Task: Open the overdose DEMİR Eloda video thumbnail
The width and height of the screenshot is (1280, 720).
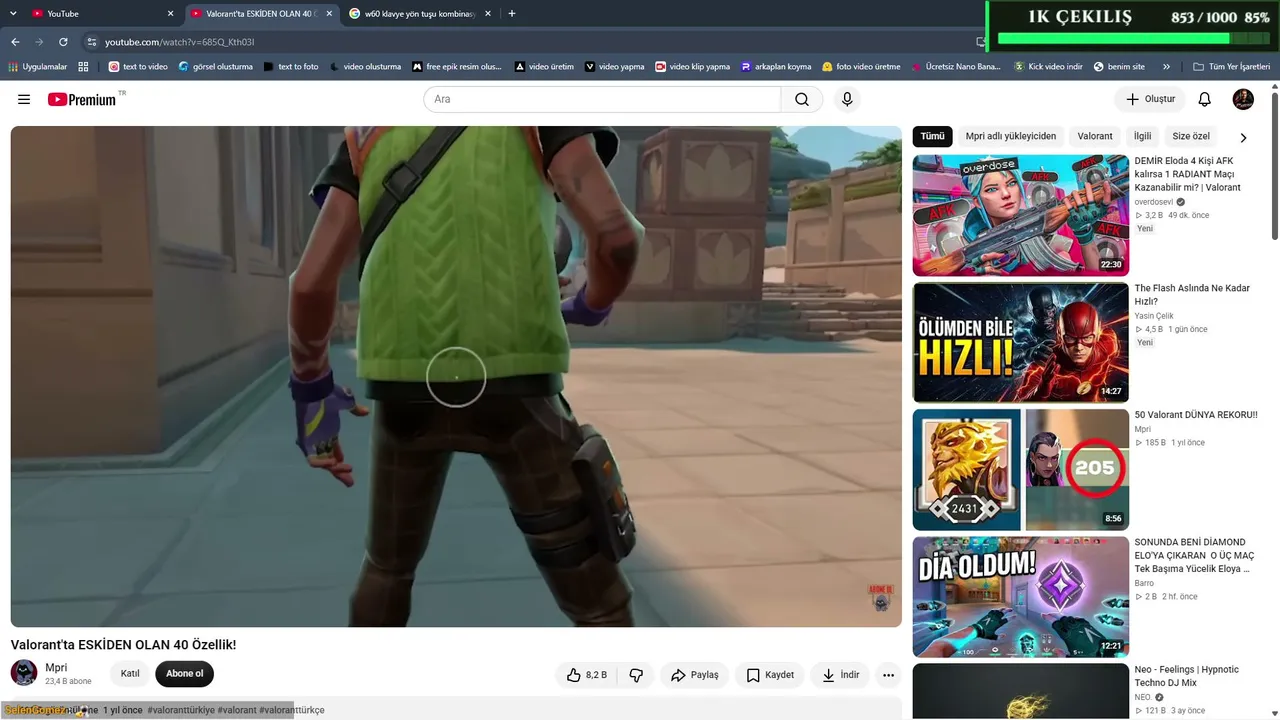Action: 1021,215
